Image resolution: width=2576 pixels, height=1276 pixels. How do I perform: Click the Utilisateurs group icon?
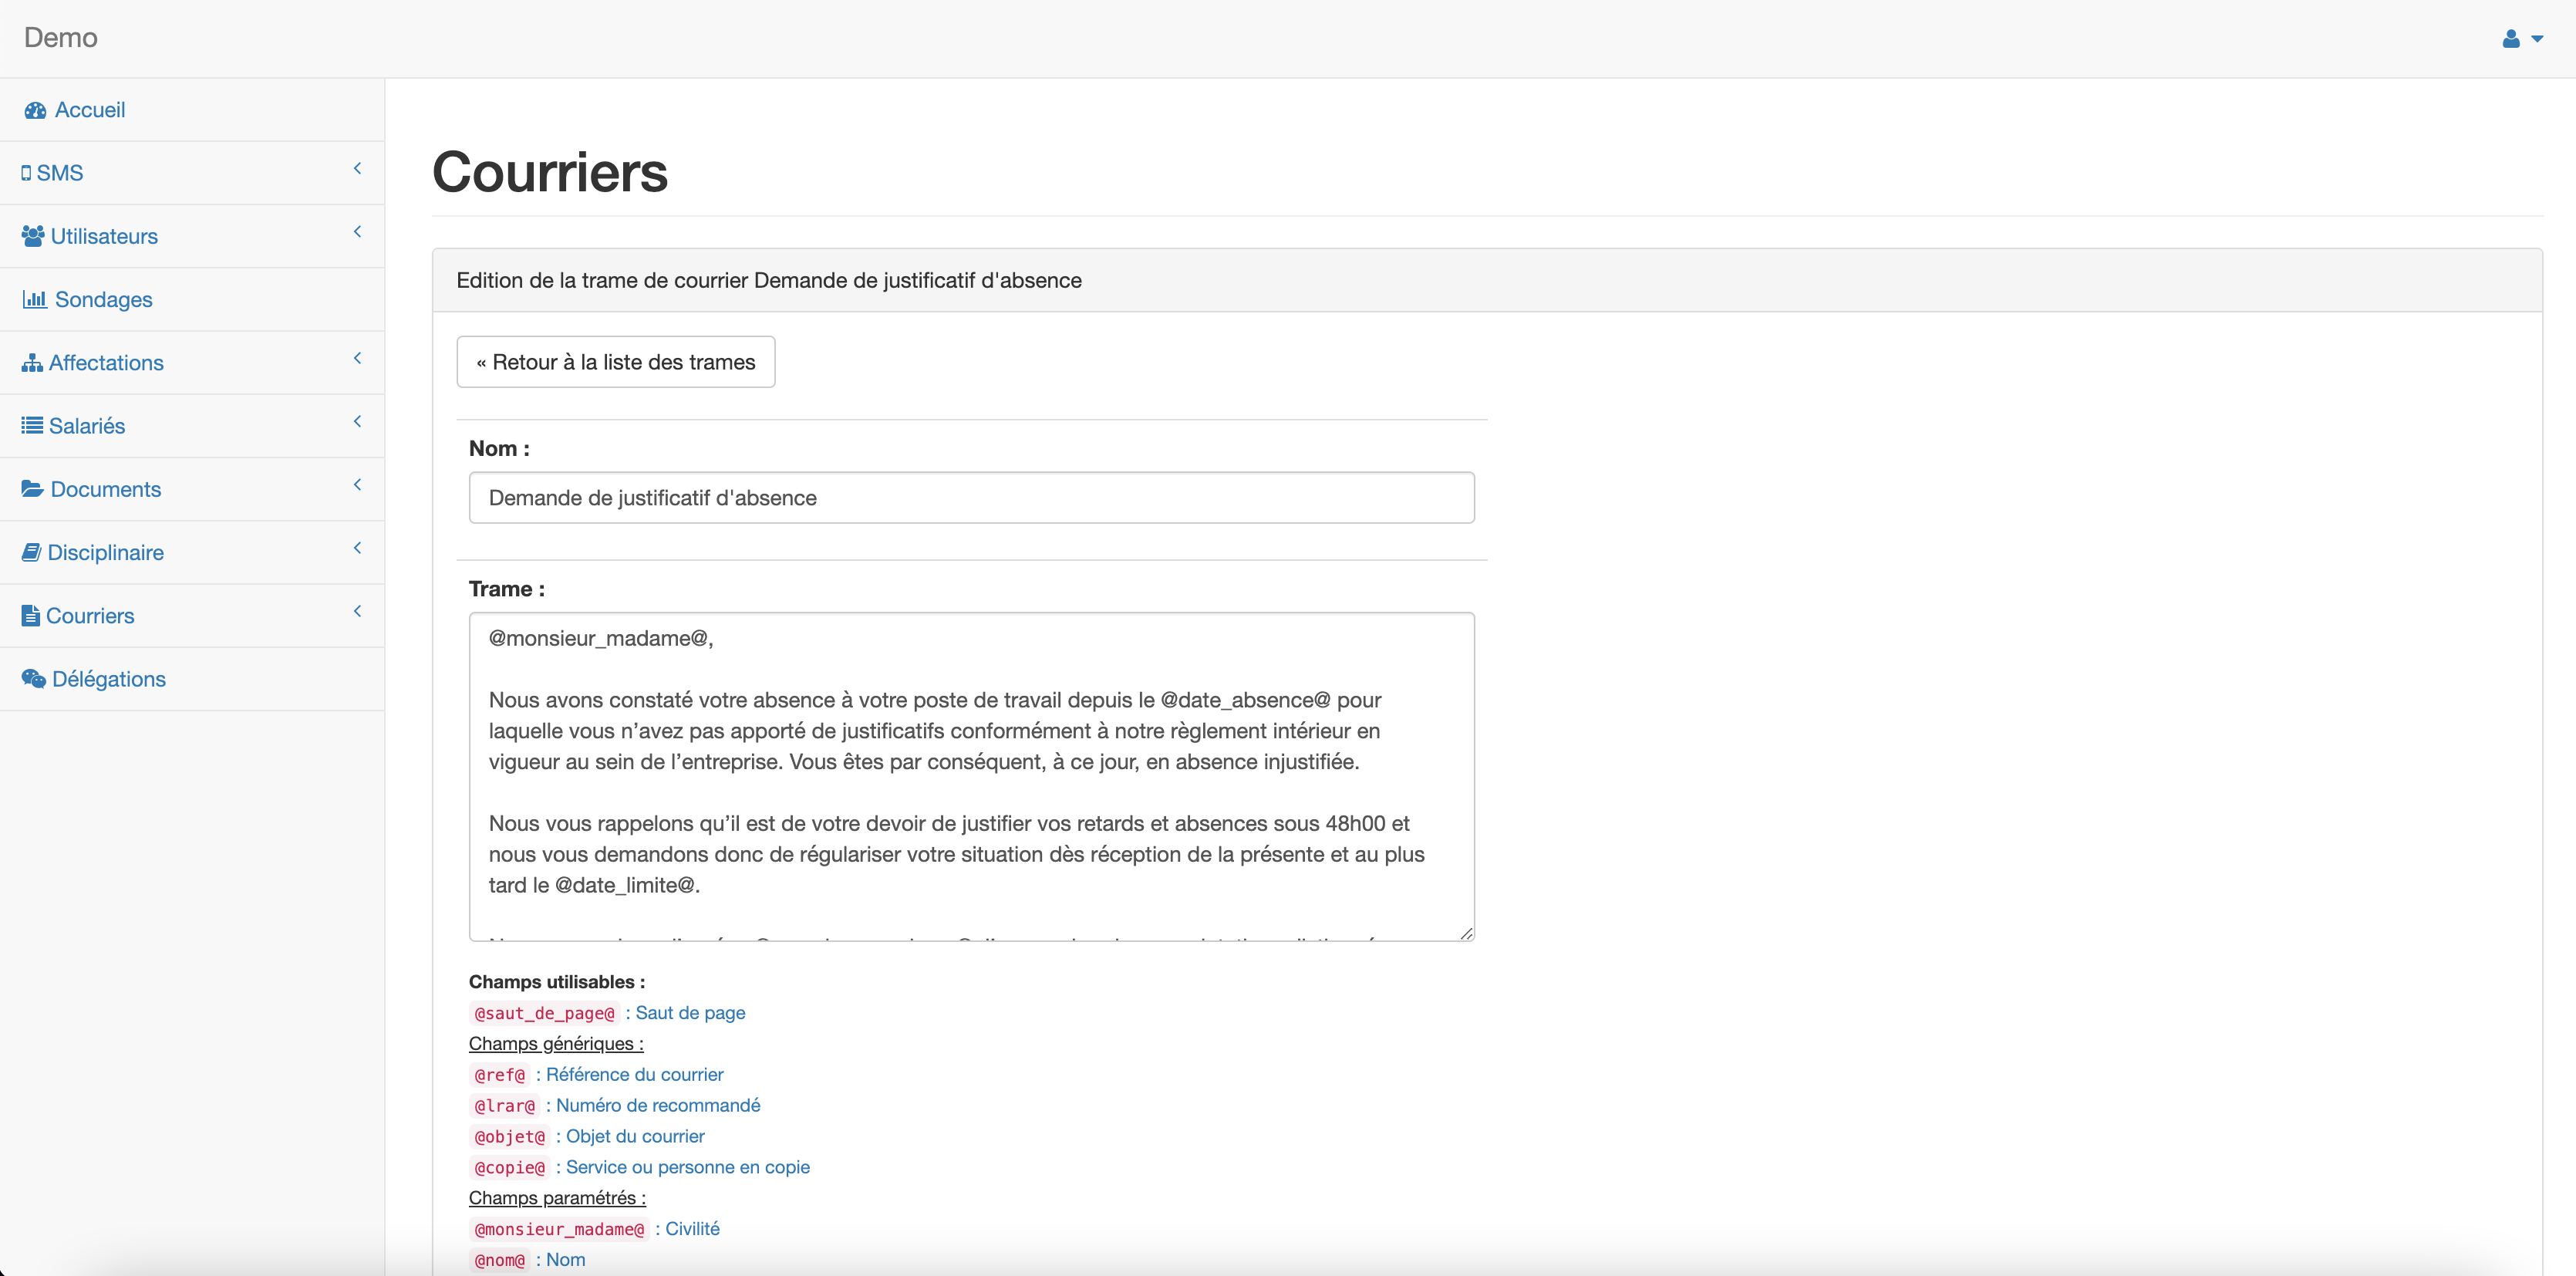click(33, 236)
